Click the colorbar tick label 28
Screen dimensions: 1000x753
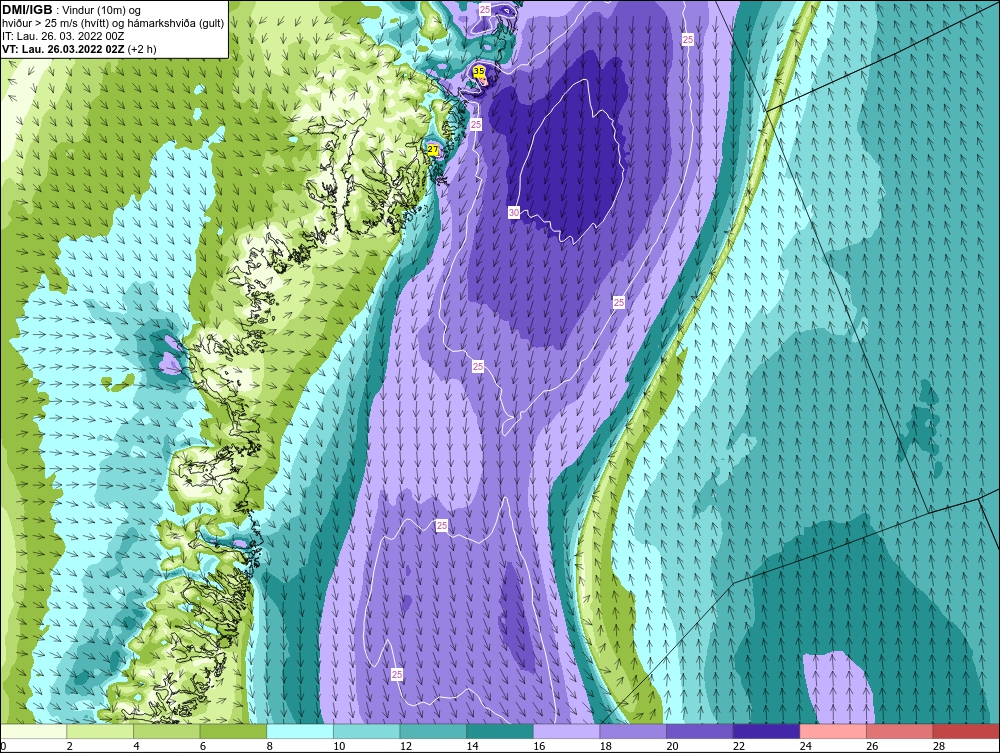tap(939, 746)
